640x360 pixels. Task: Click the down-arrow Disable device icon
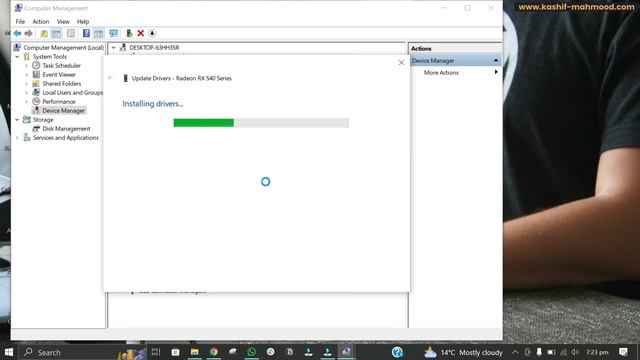[x=152, y=33]
